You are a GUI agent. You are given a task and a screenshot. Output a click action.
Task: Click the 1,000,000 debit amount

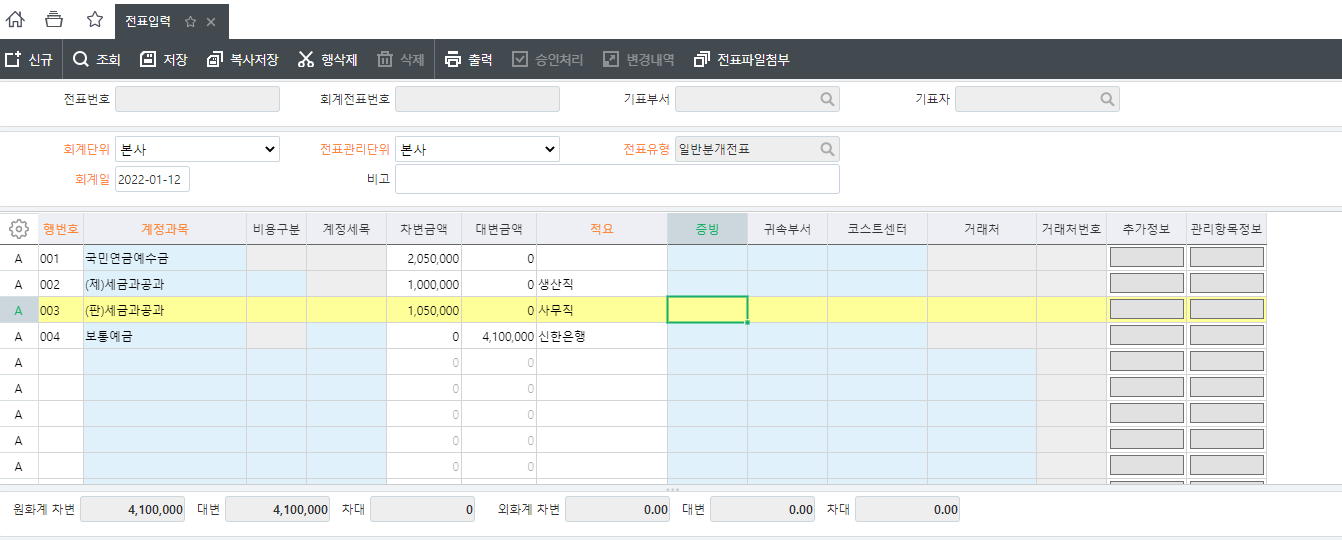424,284
